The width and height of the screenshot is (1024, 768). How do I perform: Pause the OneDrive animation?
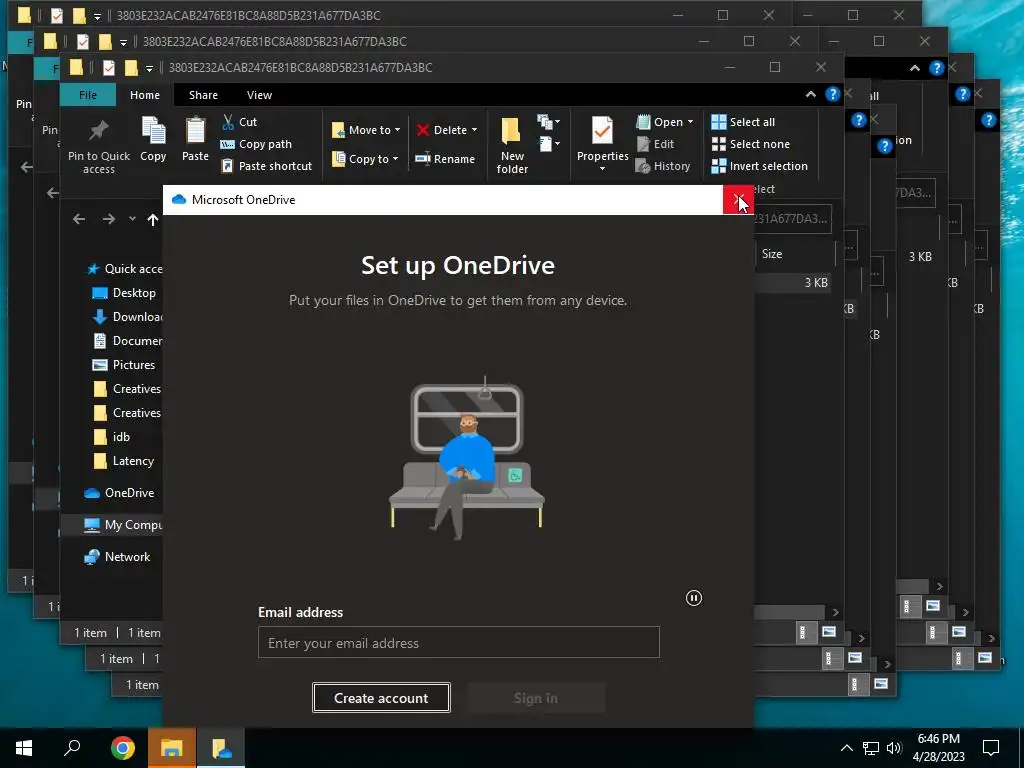[x=694, y=598]
